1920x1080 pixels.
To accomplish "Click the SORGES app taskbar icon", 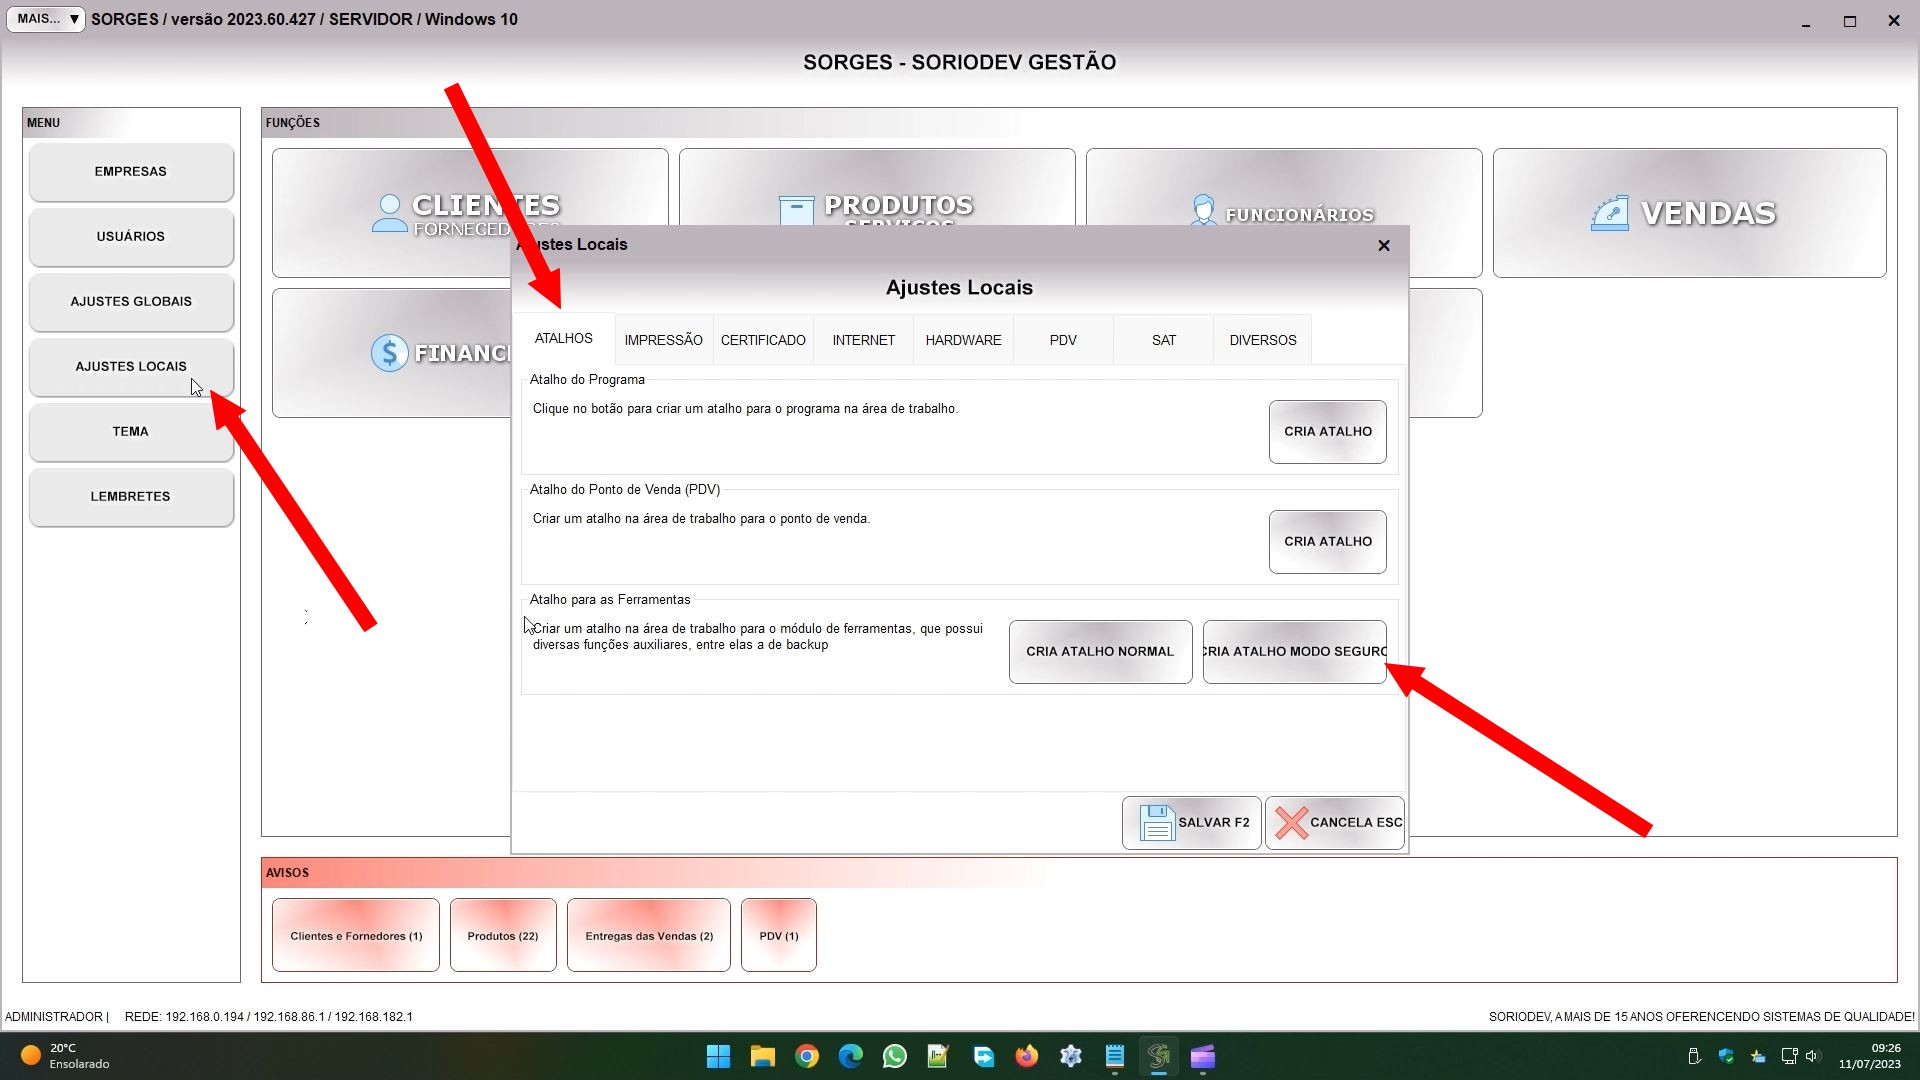I will [x=1159, y=1056].
